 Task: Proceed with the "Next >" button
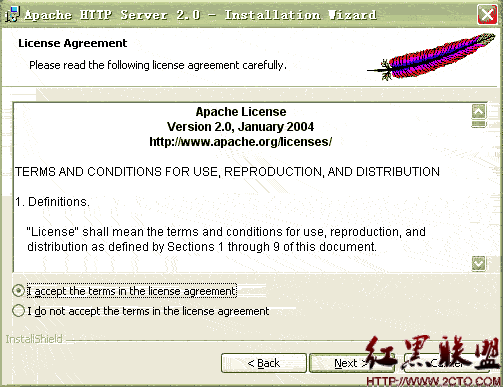(x=352, y=363)
